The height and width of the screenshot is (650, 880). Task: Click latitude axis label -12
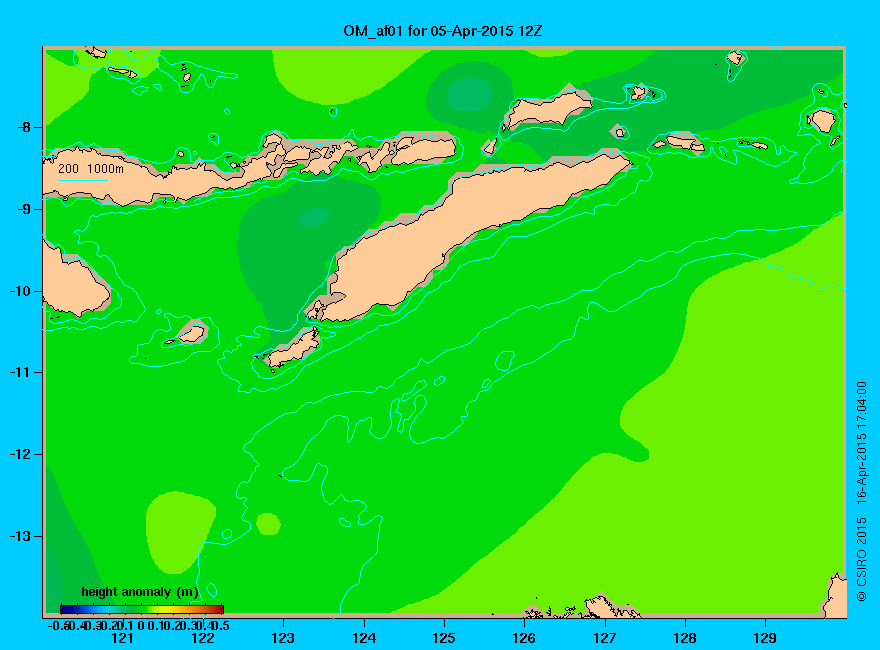[x=20, y=454]
